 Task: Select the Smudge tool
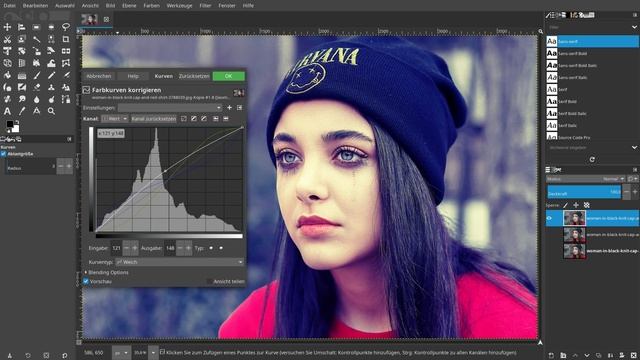point(22,99)
